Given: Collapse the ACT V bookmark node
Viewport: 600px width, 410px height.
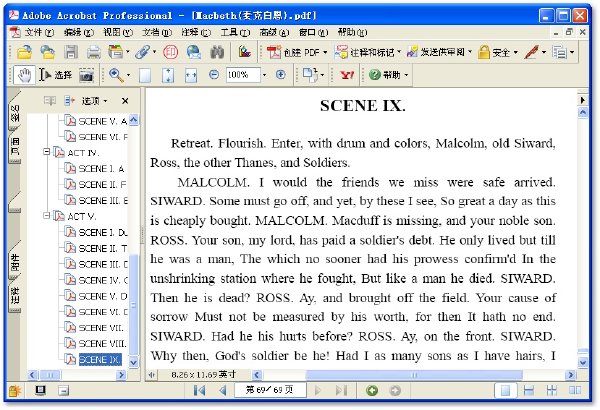Looking at the screenshot, I should point(46,216).
